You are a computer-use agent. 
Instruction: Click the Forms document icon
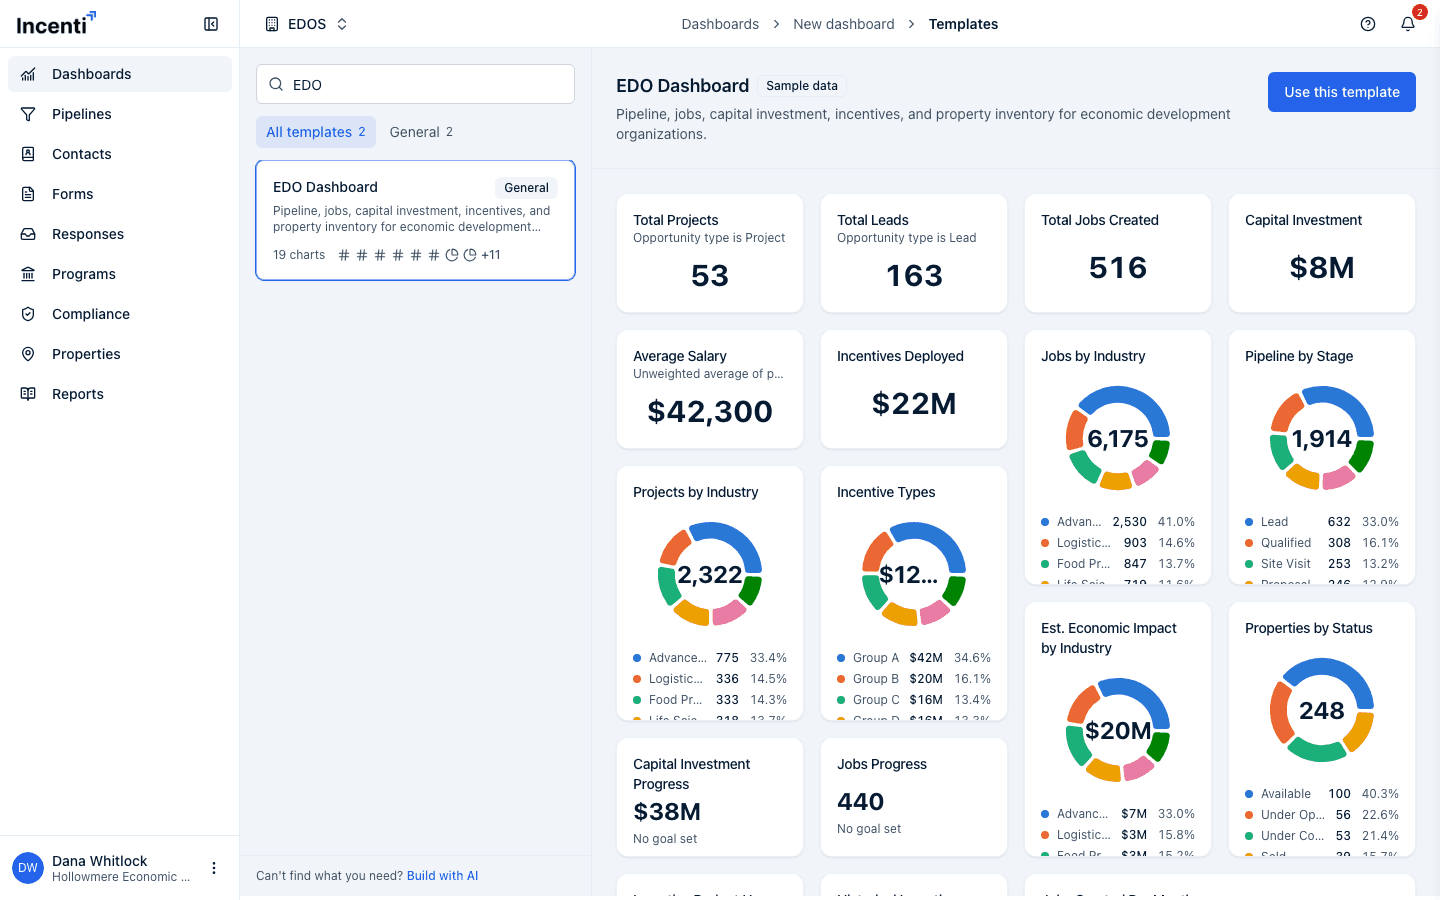28,194
